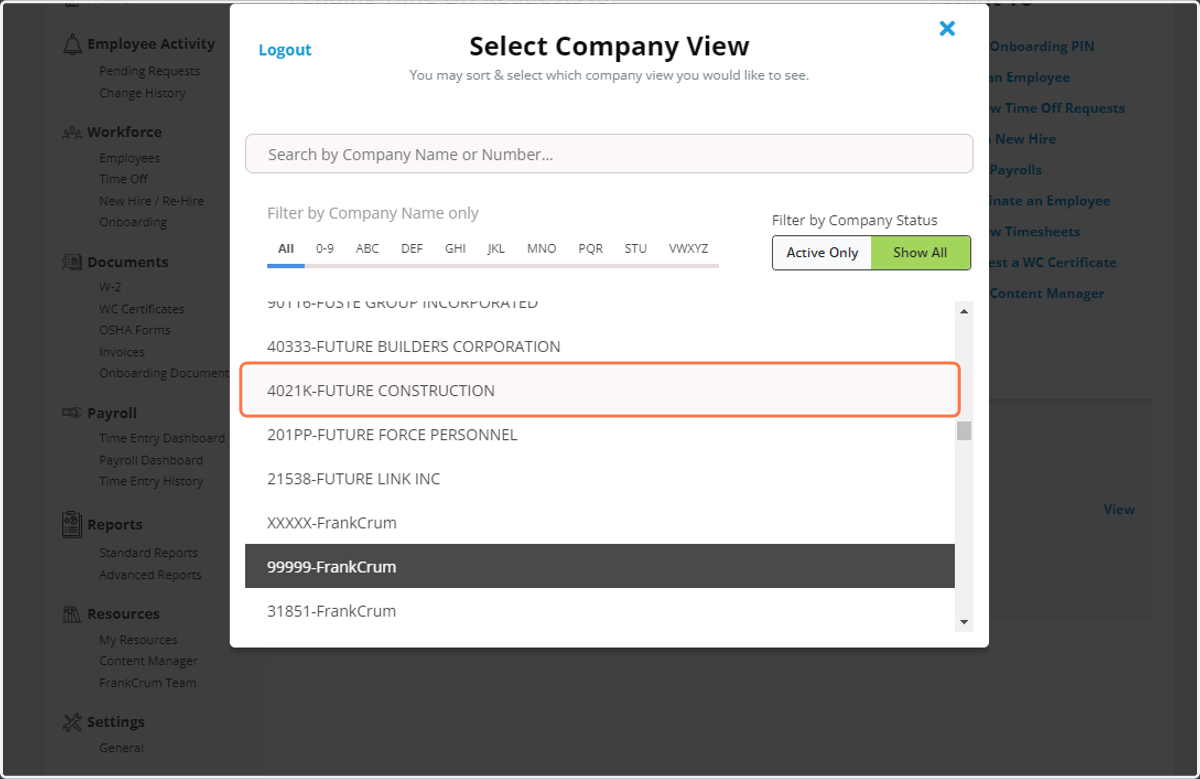
Task: Select the ABC filter tab
Action: 368,249
